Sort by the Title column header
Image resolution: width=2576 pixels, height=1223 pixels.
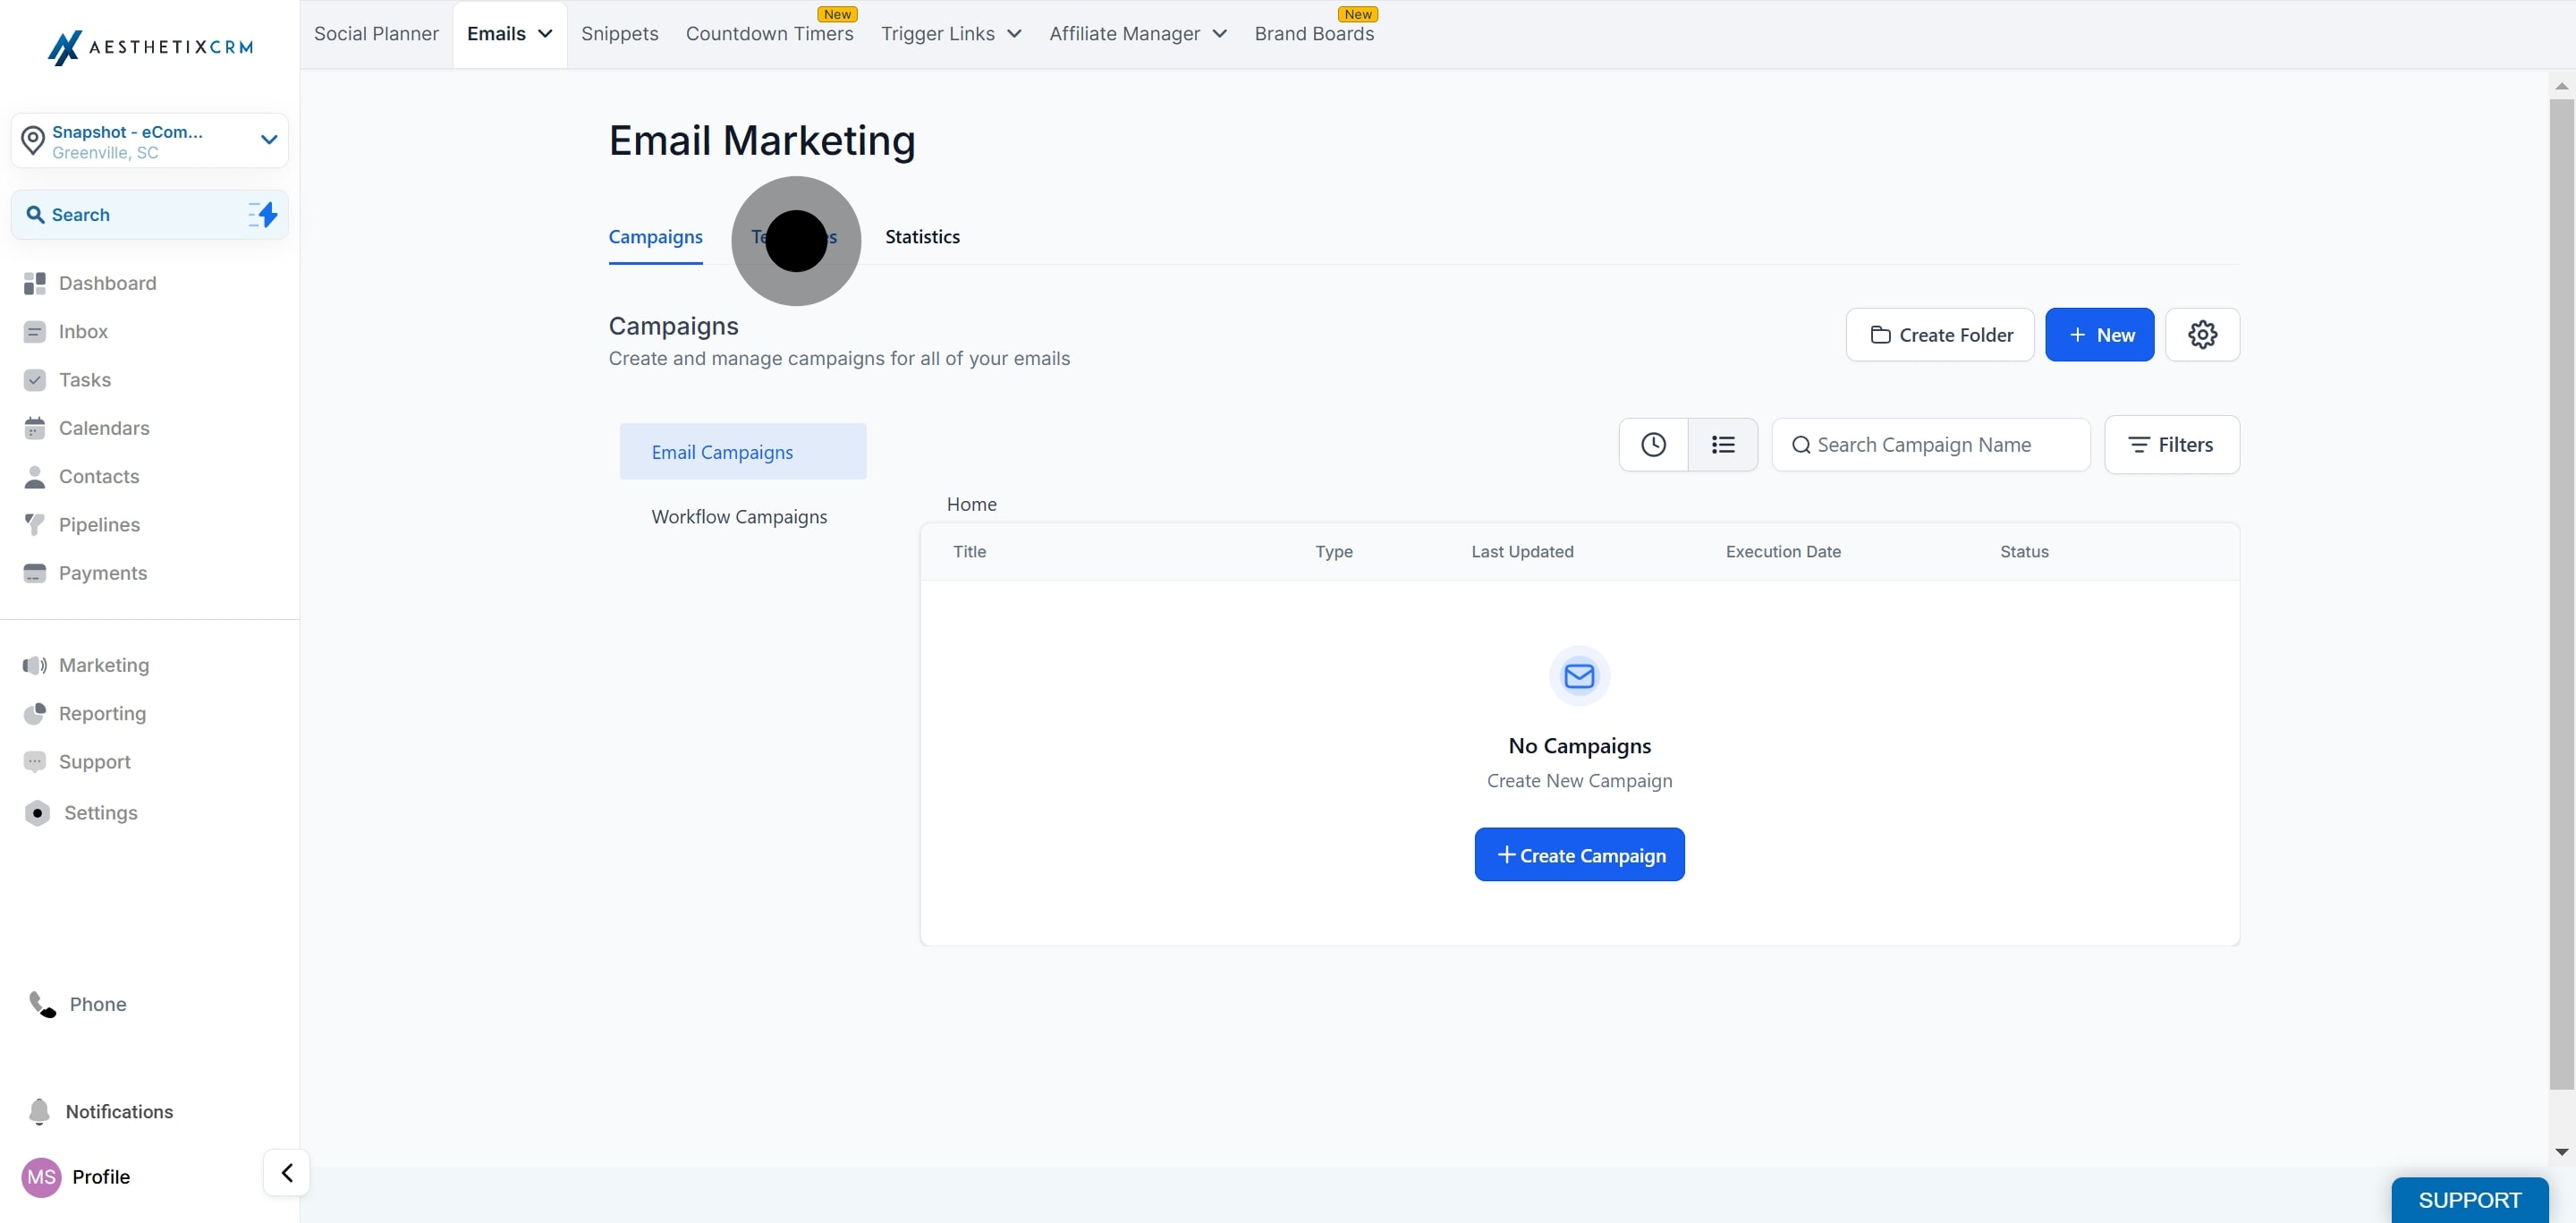969,552
